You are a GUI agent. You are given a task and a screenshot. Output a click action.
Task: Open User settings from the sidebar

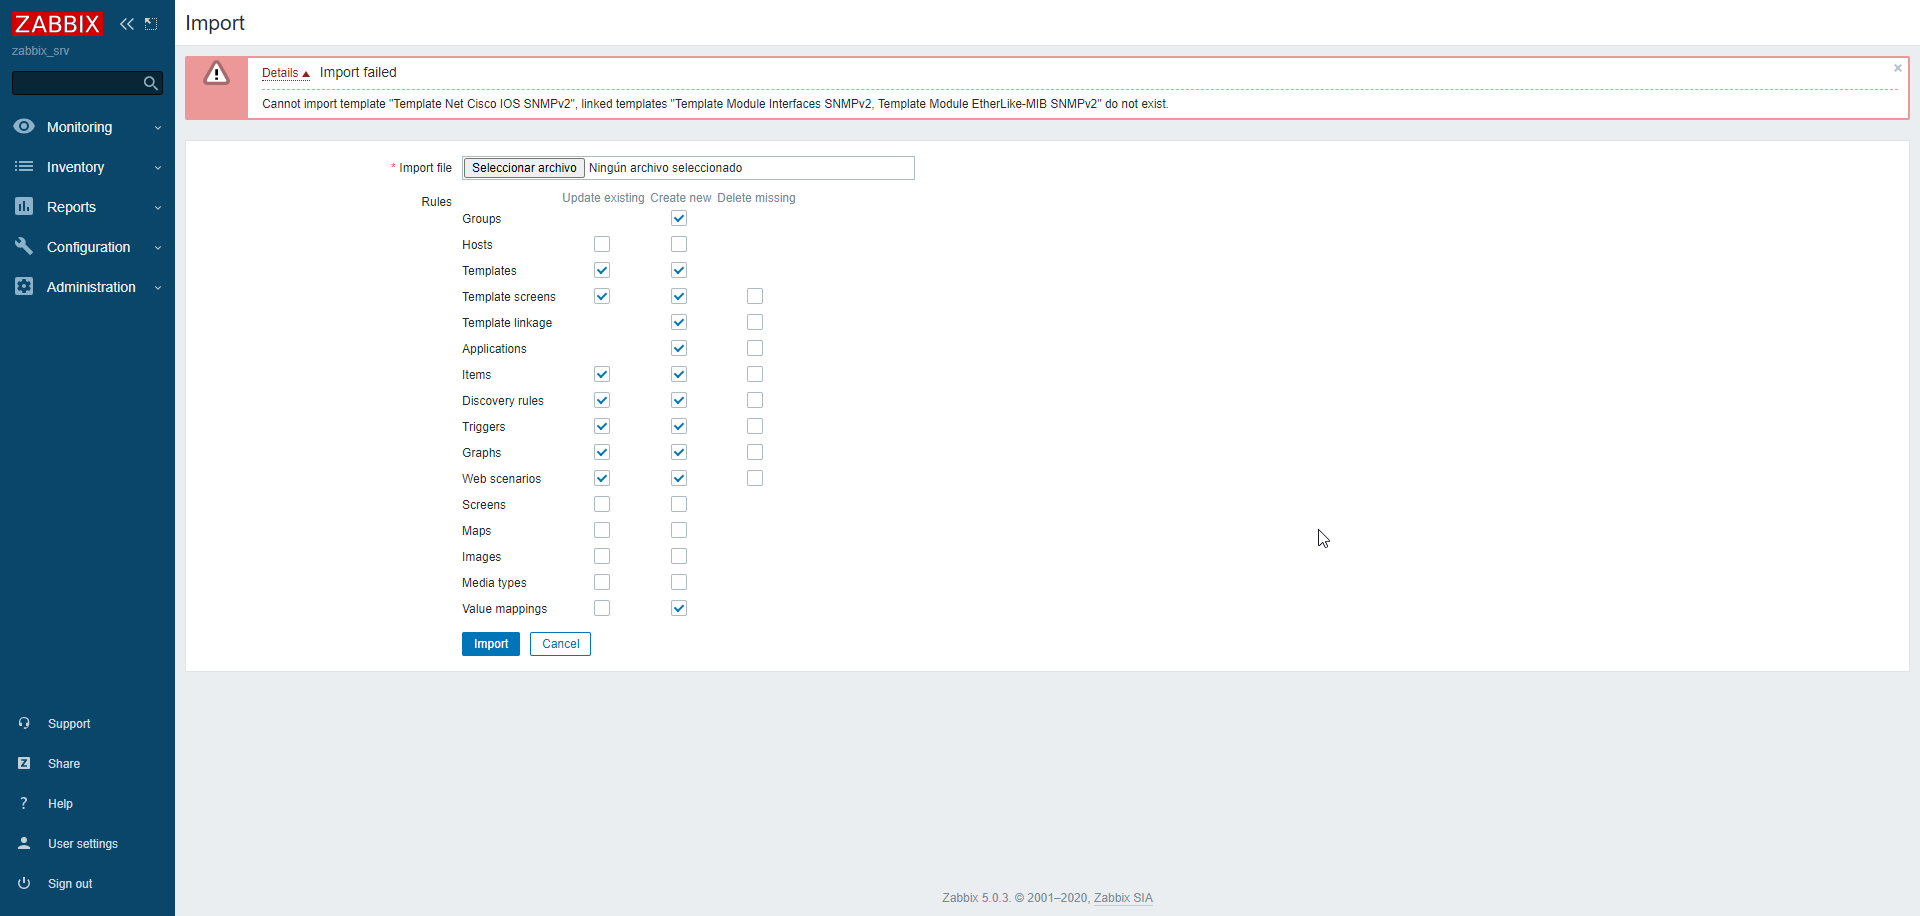click(82, 844)
